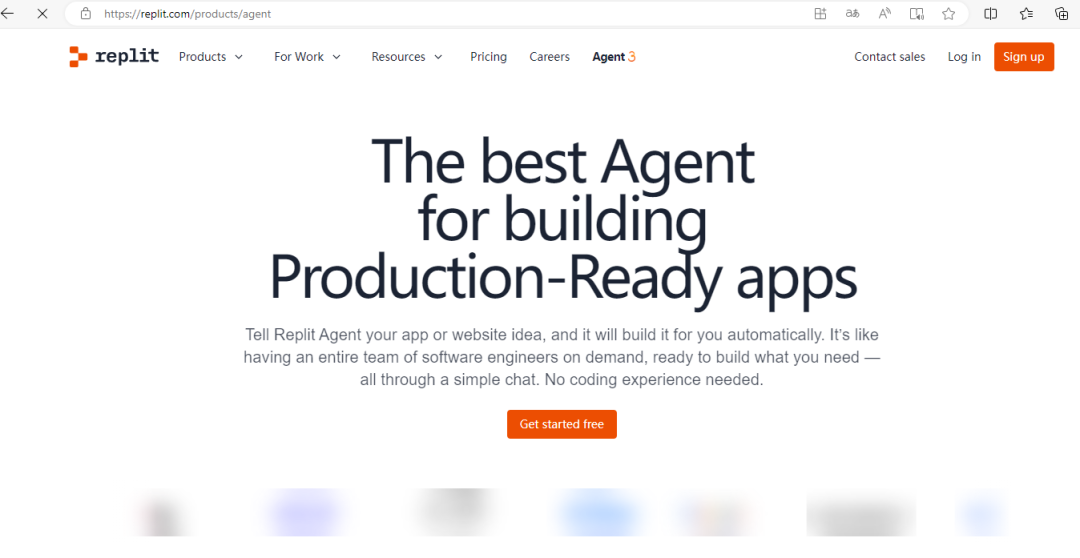Click the address bar URL field
This screenshot has width=1080, height=558.
[x=400, y=14]
